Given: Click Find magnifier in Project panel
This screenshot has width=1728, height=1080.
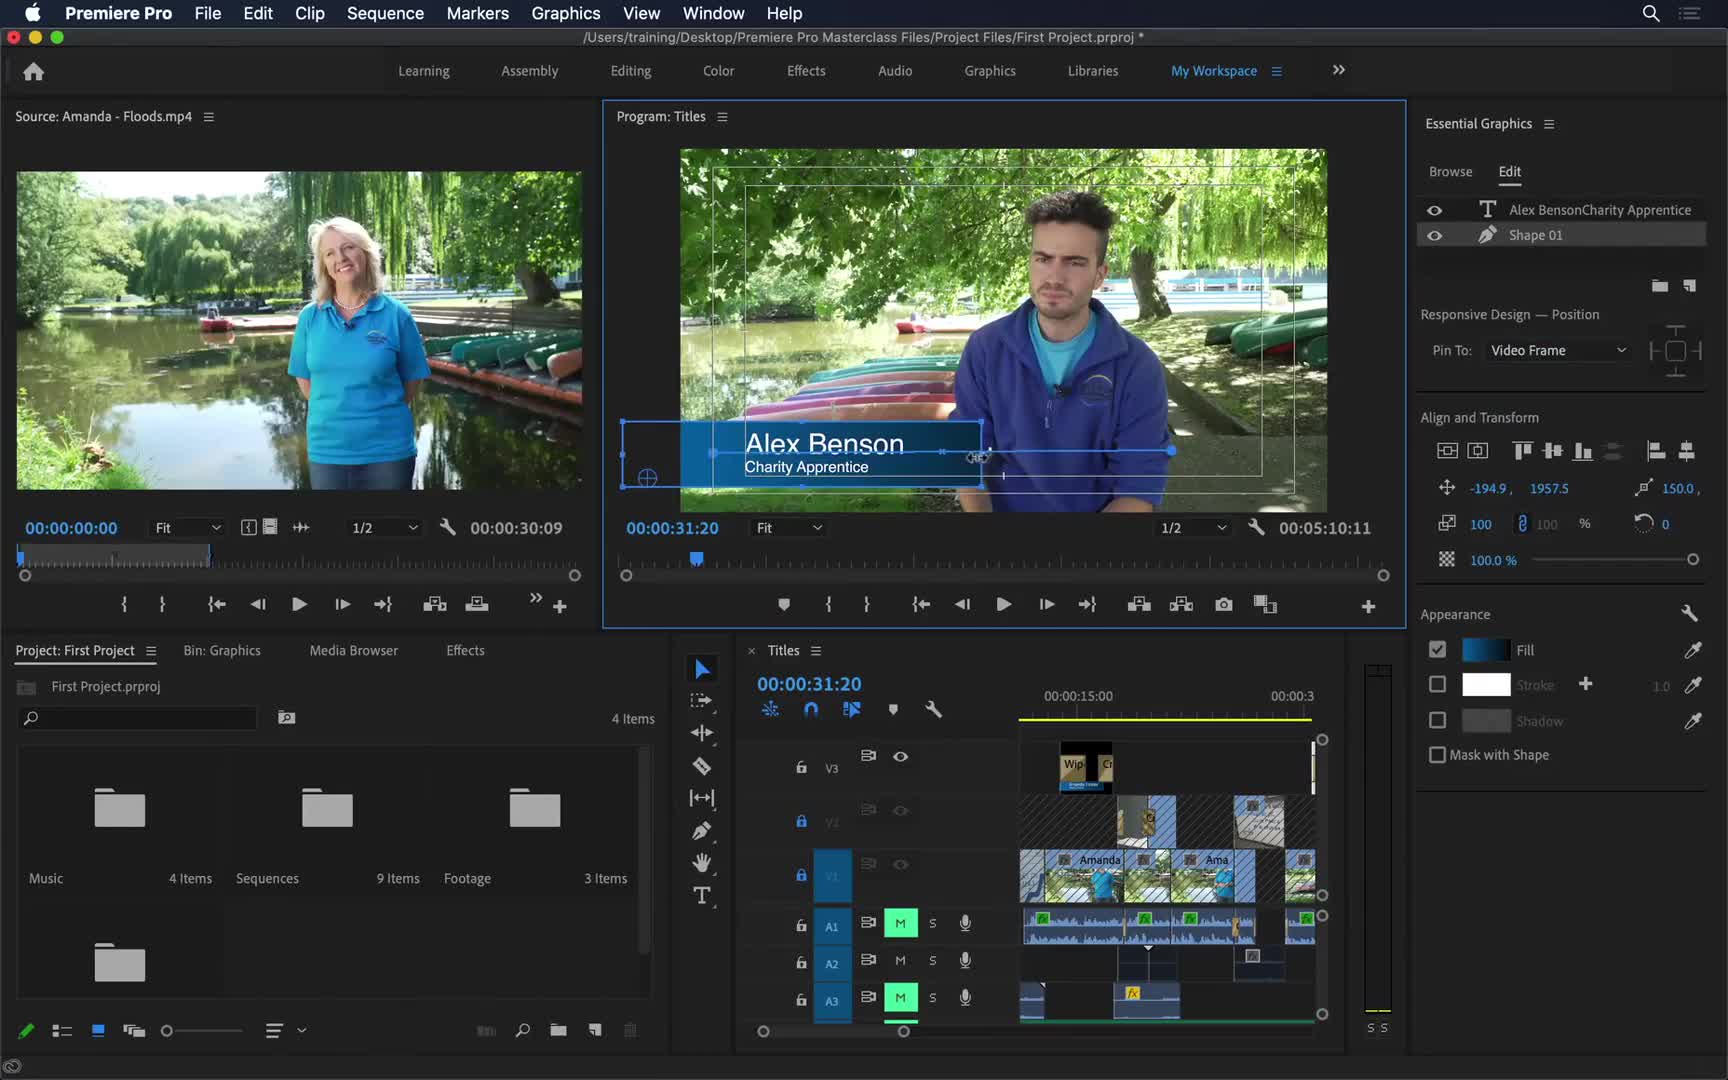Looking at the screenshot, I should 522,1030.
